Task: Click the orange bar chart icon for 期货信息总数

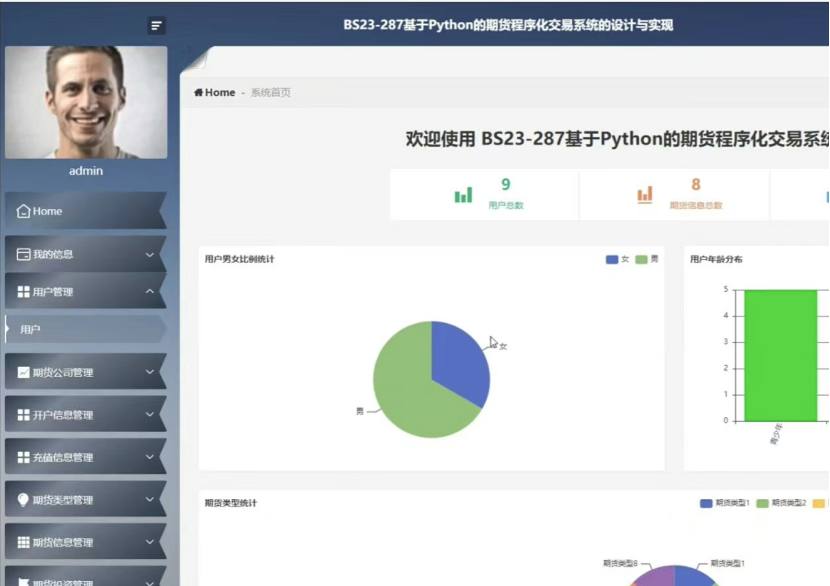Action: point(645,194)
